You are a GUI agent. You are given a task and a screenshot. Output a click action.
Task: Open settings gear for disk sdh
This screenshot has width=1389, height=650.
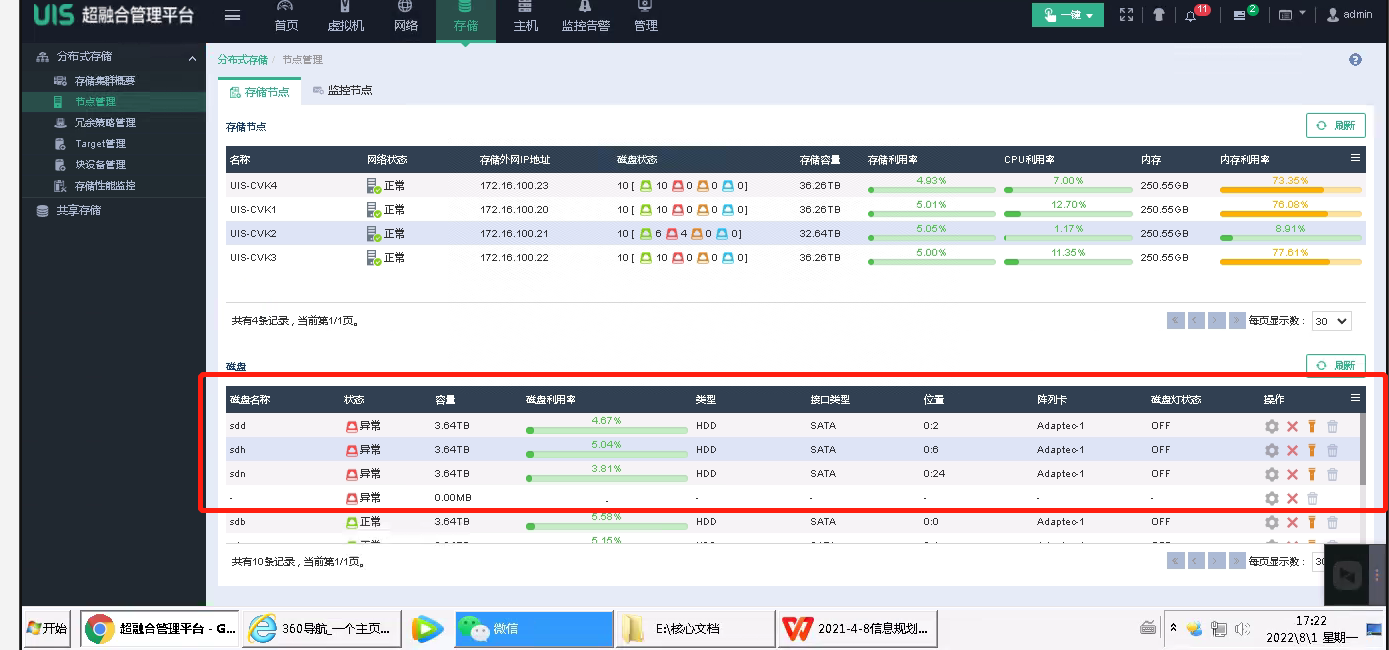coord(1272,450)
